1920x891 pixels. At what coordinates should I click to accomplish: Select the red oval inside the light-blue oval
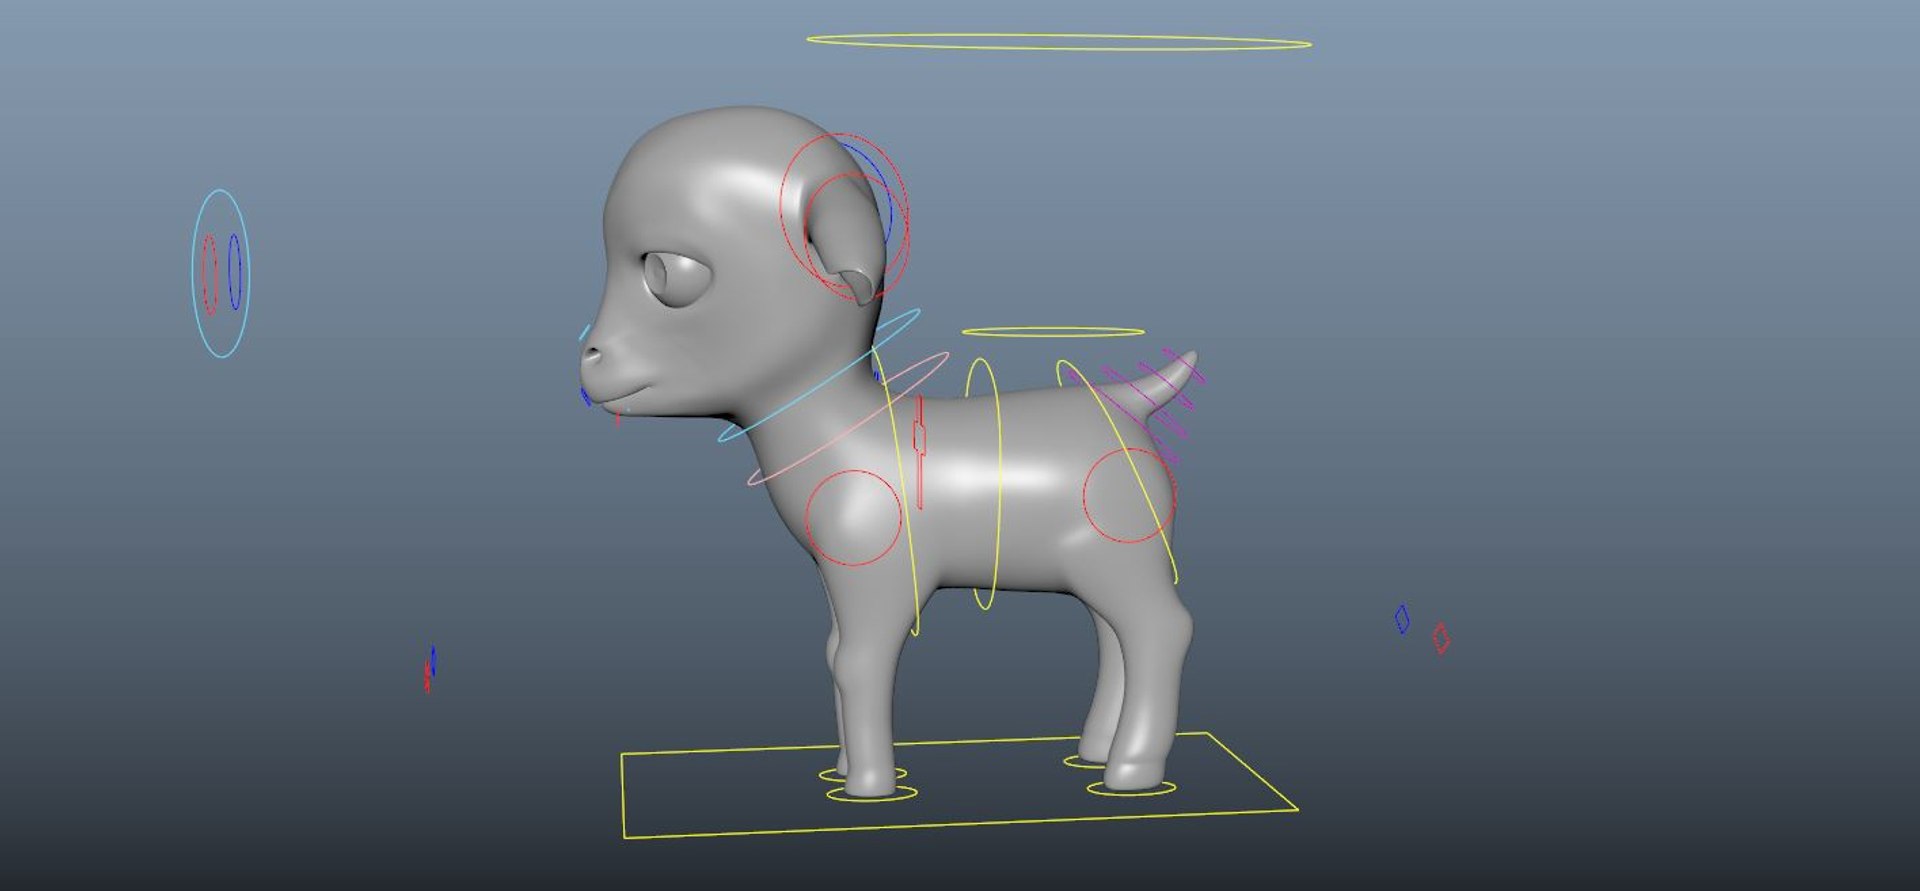(x=210, y=274)
